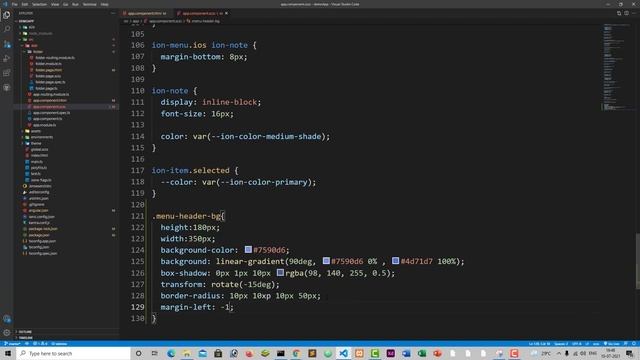Open the Extensions view

tap(7, 73)
